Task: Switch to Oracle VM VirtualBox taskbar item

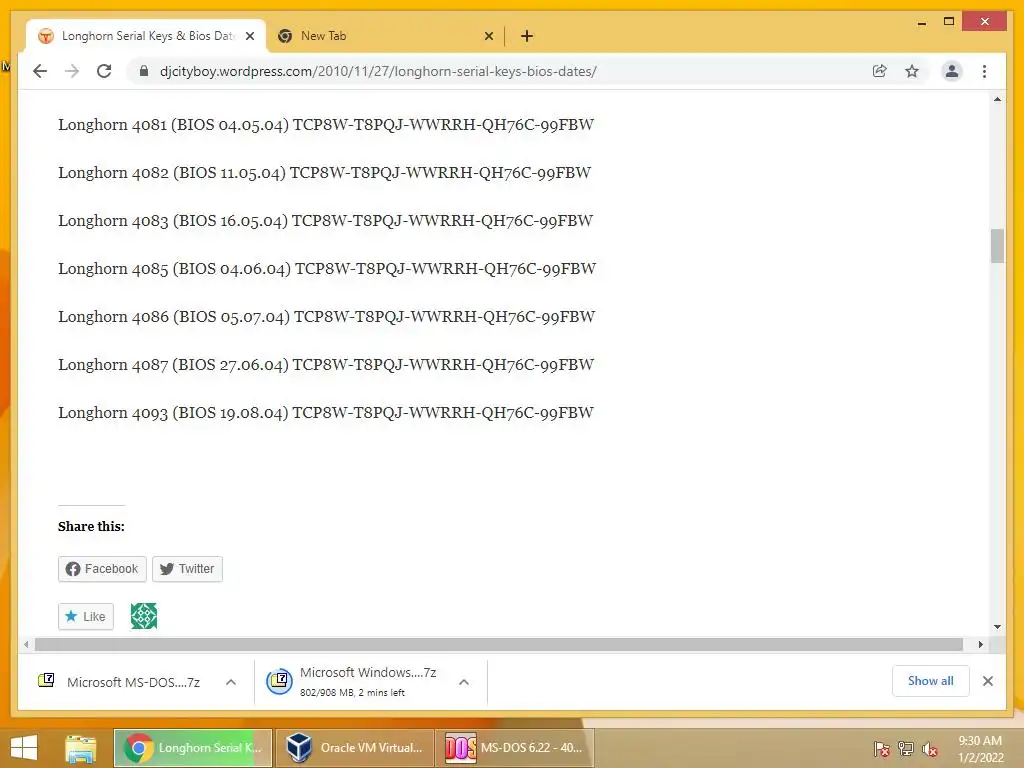Action: pyautogui.click(x=354, y=748)
